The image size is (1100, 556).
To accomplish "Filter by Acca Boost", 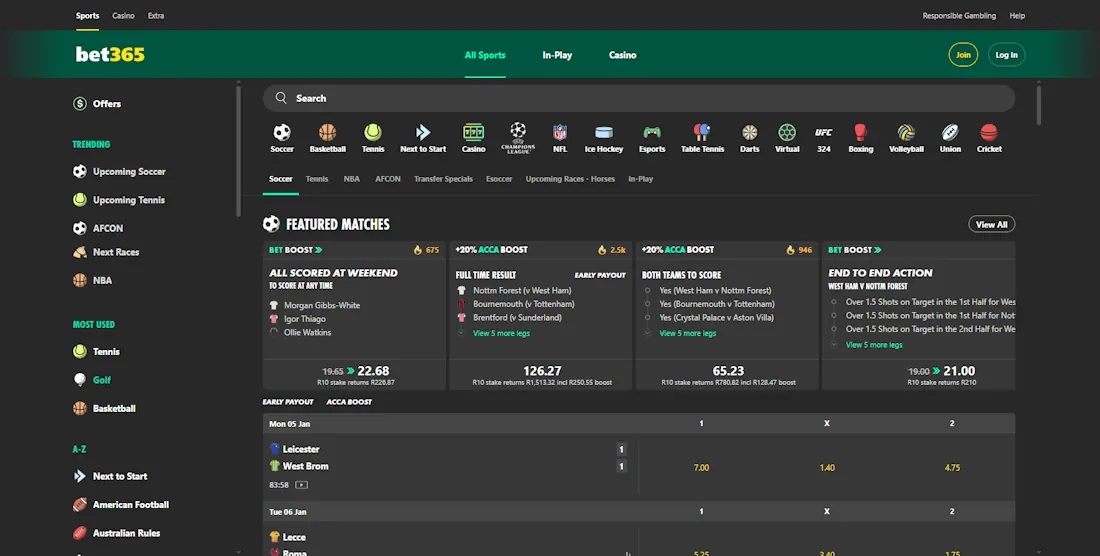I will pyautogui.click(x=349, y=402).
